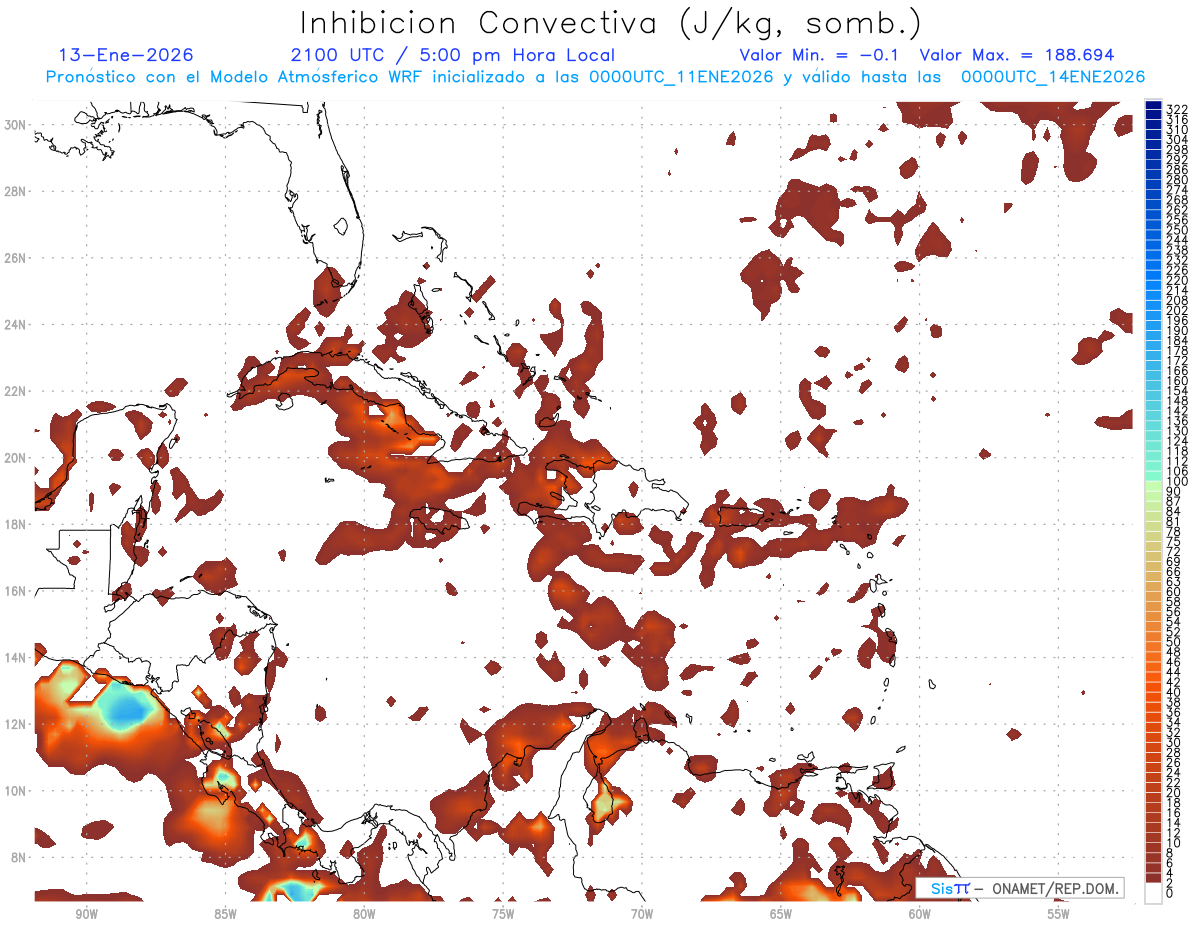The image size is (1200, 927).
Task: Click the 22N latitude axis label
Action: click(14, 391)
